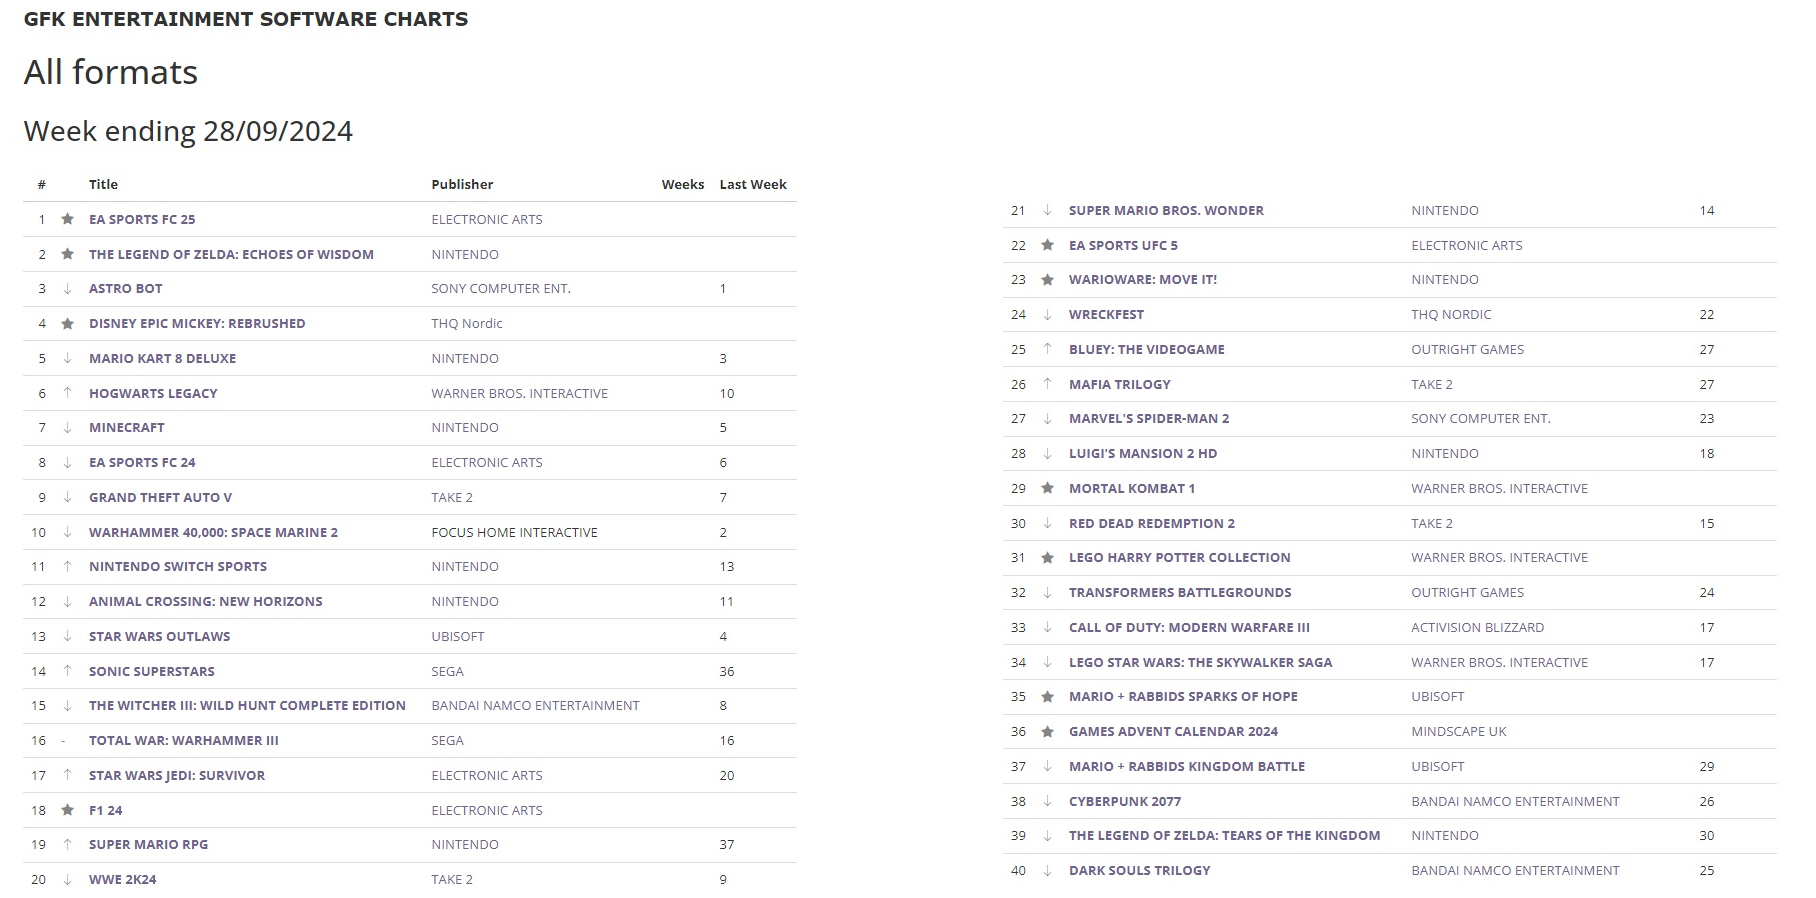
Task: Click the Last Week column header
Action: pos(753,184)
